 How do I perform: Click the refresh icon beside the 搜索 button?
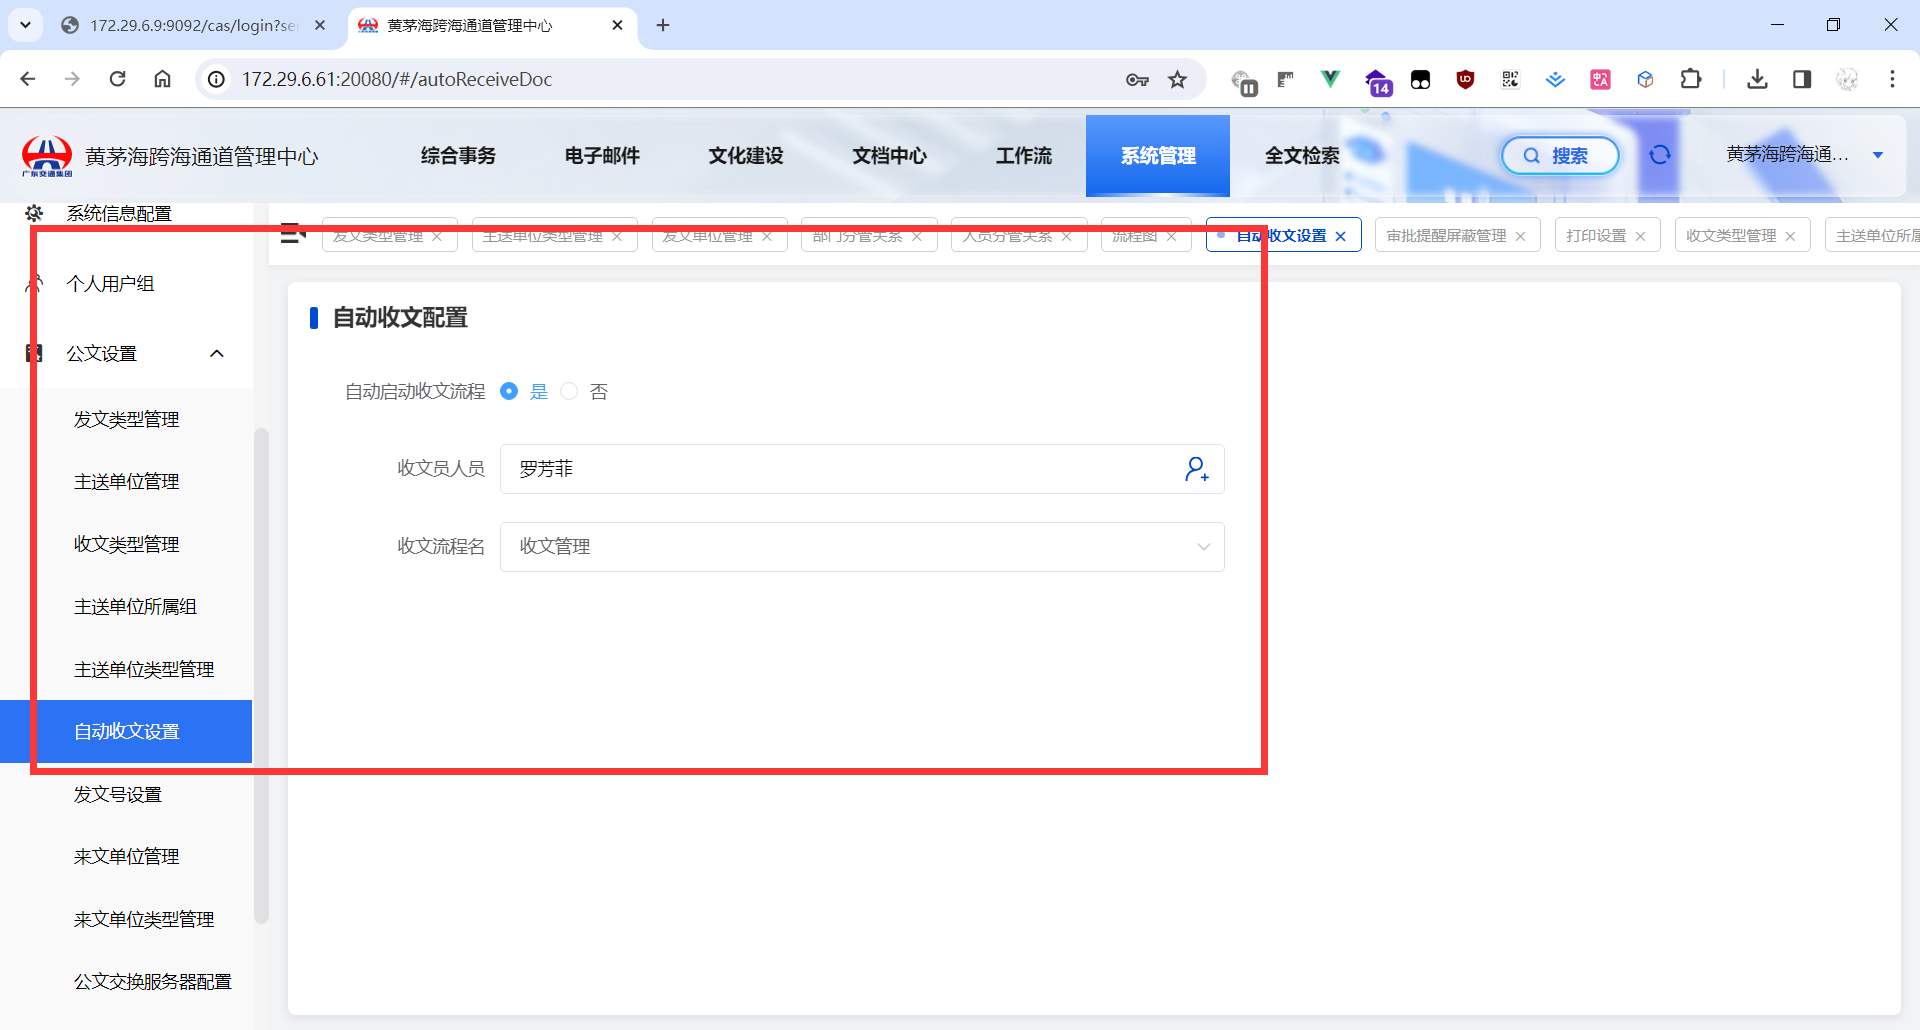point(1660,155)
